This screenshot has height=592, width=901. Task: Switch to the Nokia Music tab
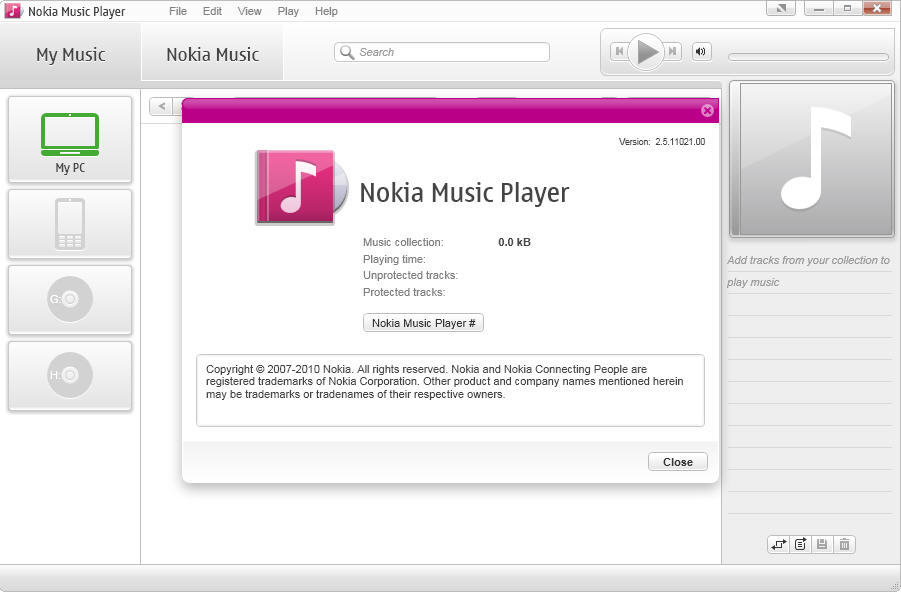(213, 55)
